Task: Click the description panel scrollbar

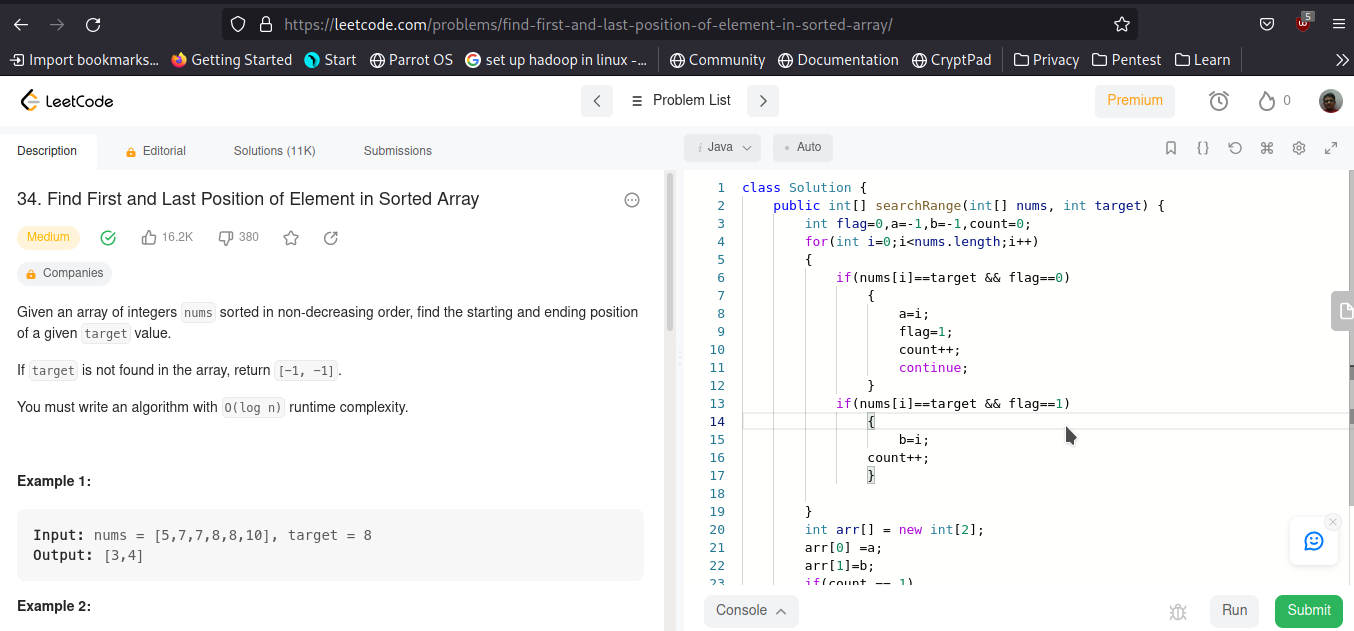Action: [x=670, y=252]
